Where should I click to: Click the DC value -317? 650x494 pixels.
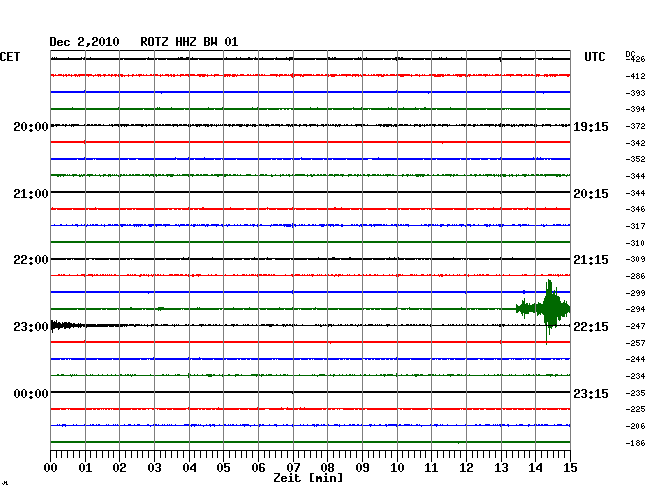[635, 226]
